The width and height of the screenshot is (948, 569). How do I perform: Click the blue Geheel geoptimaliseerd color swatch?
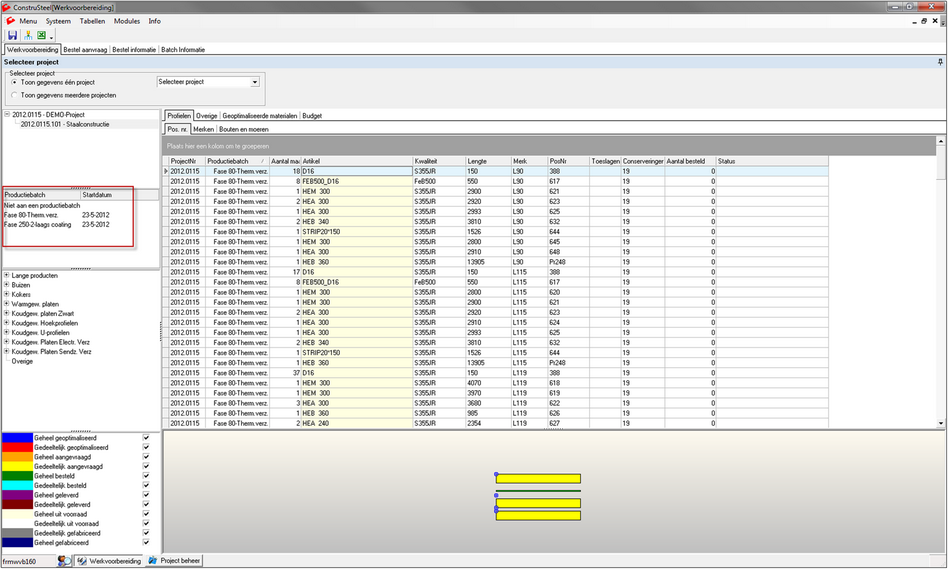coord(18,438)
